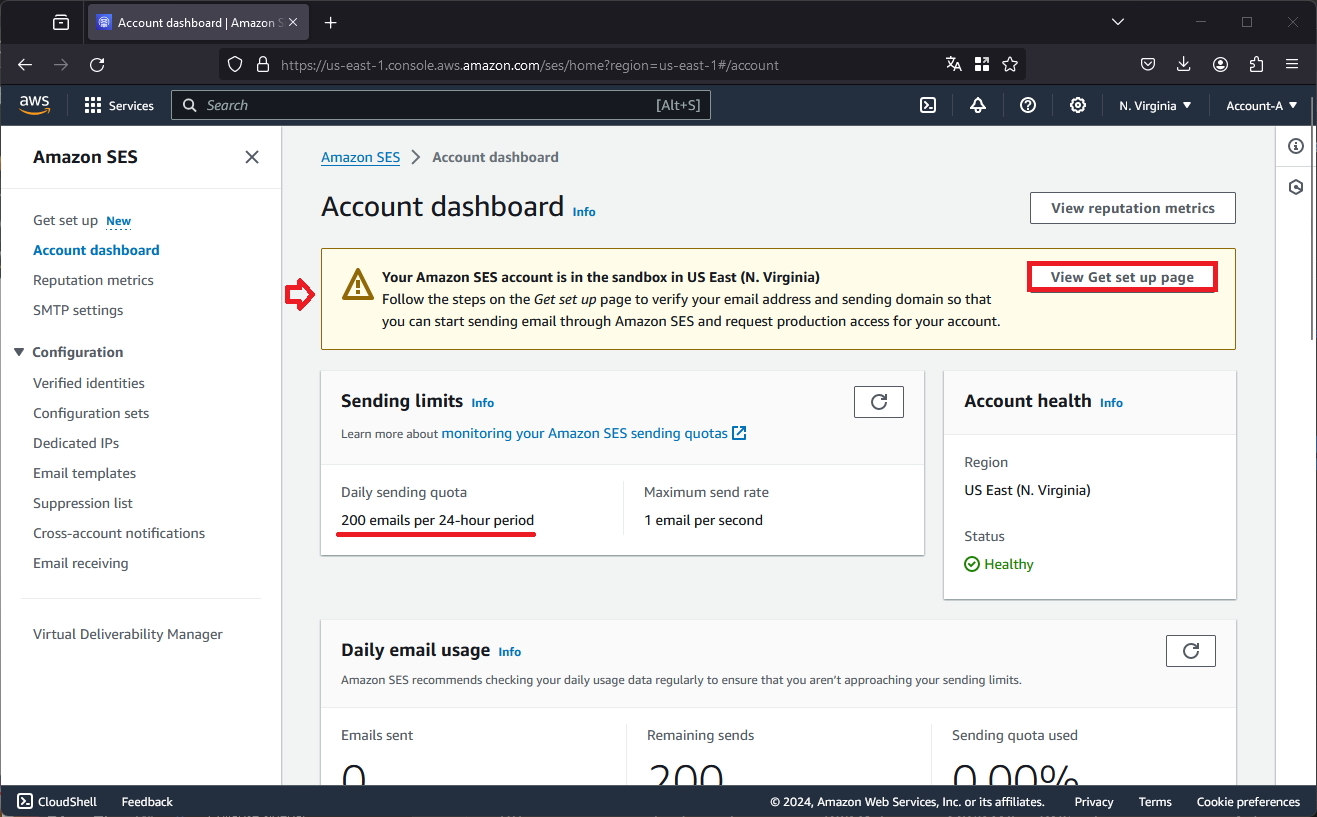Open the info panel icon on right rail
1317x817 pixels.
pos(1296,146)
